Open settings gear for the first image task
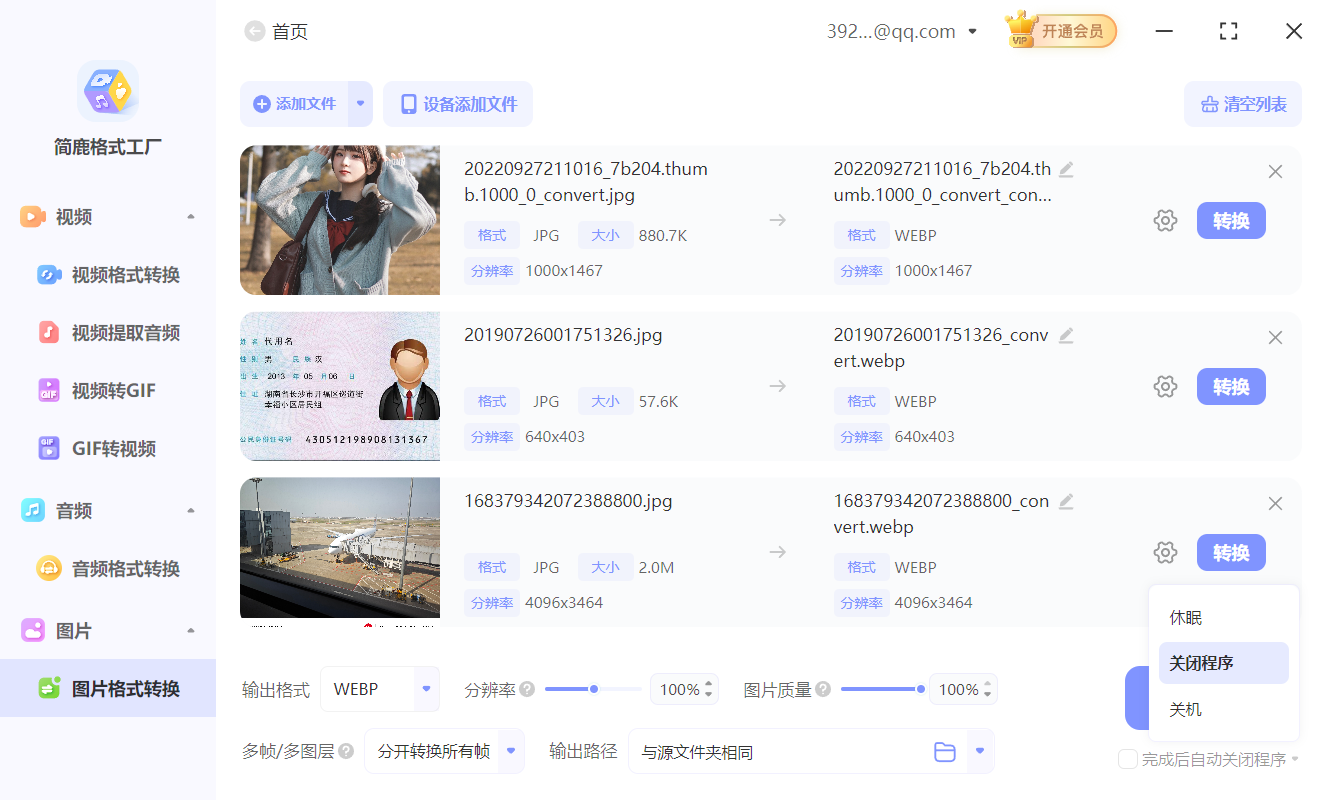 tap(1165, 220)
